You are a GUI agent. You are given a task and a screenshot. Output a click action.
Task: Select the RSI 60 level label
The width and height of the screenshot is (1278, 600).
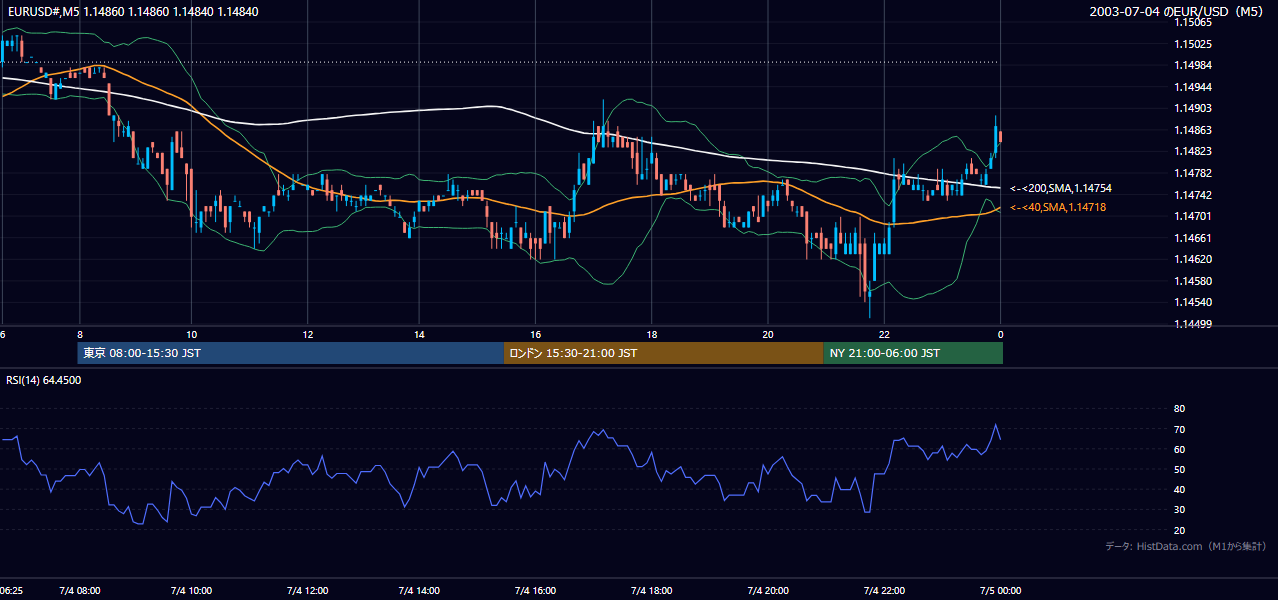1179,449
